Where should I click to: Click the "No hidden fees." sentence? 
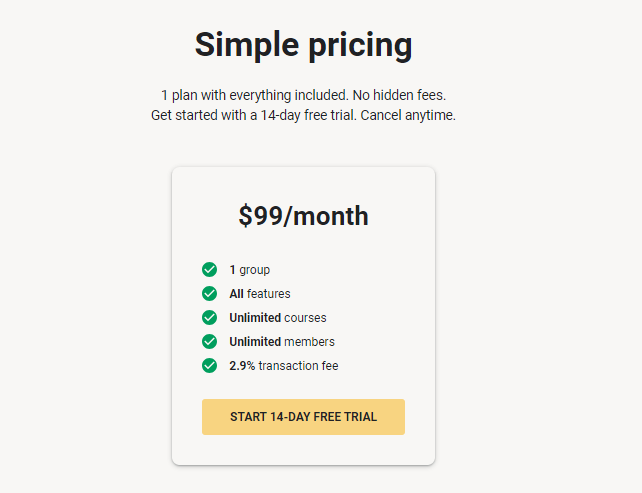pyautogui.click(x=399, y=95)
